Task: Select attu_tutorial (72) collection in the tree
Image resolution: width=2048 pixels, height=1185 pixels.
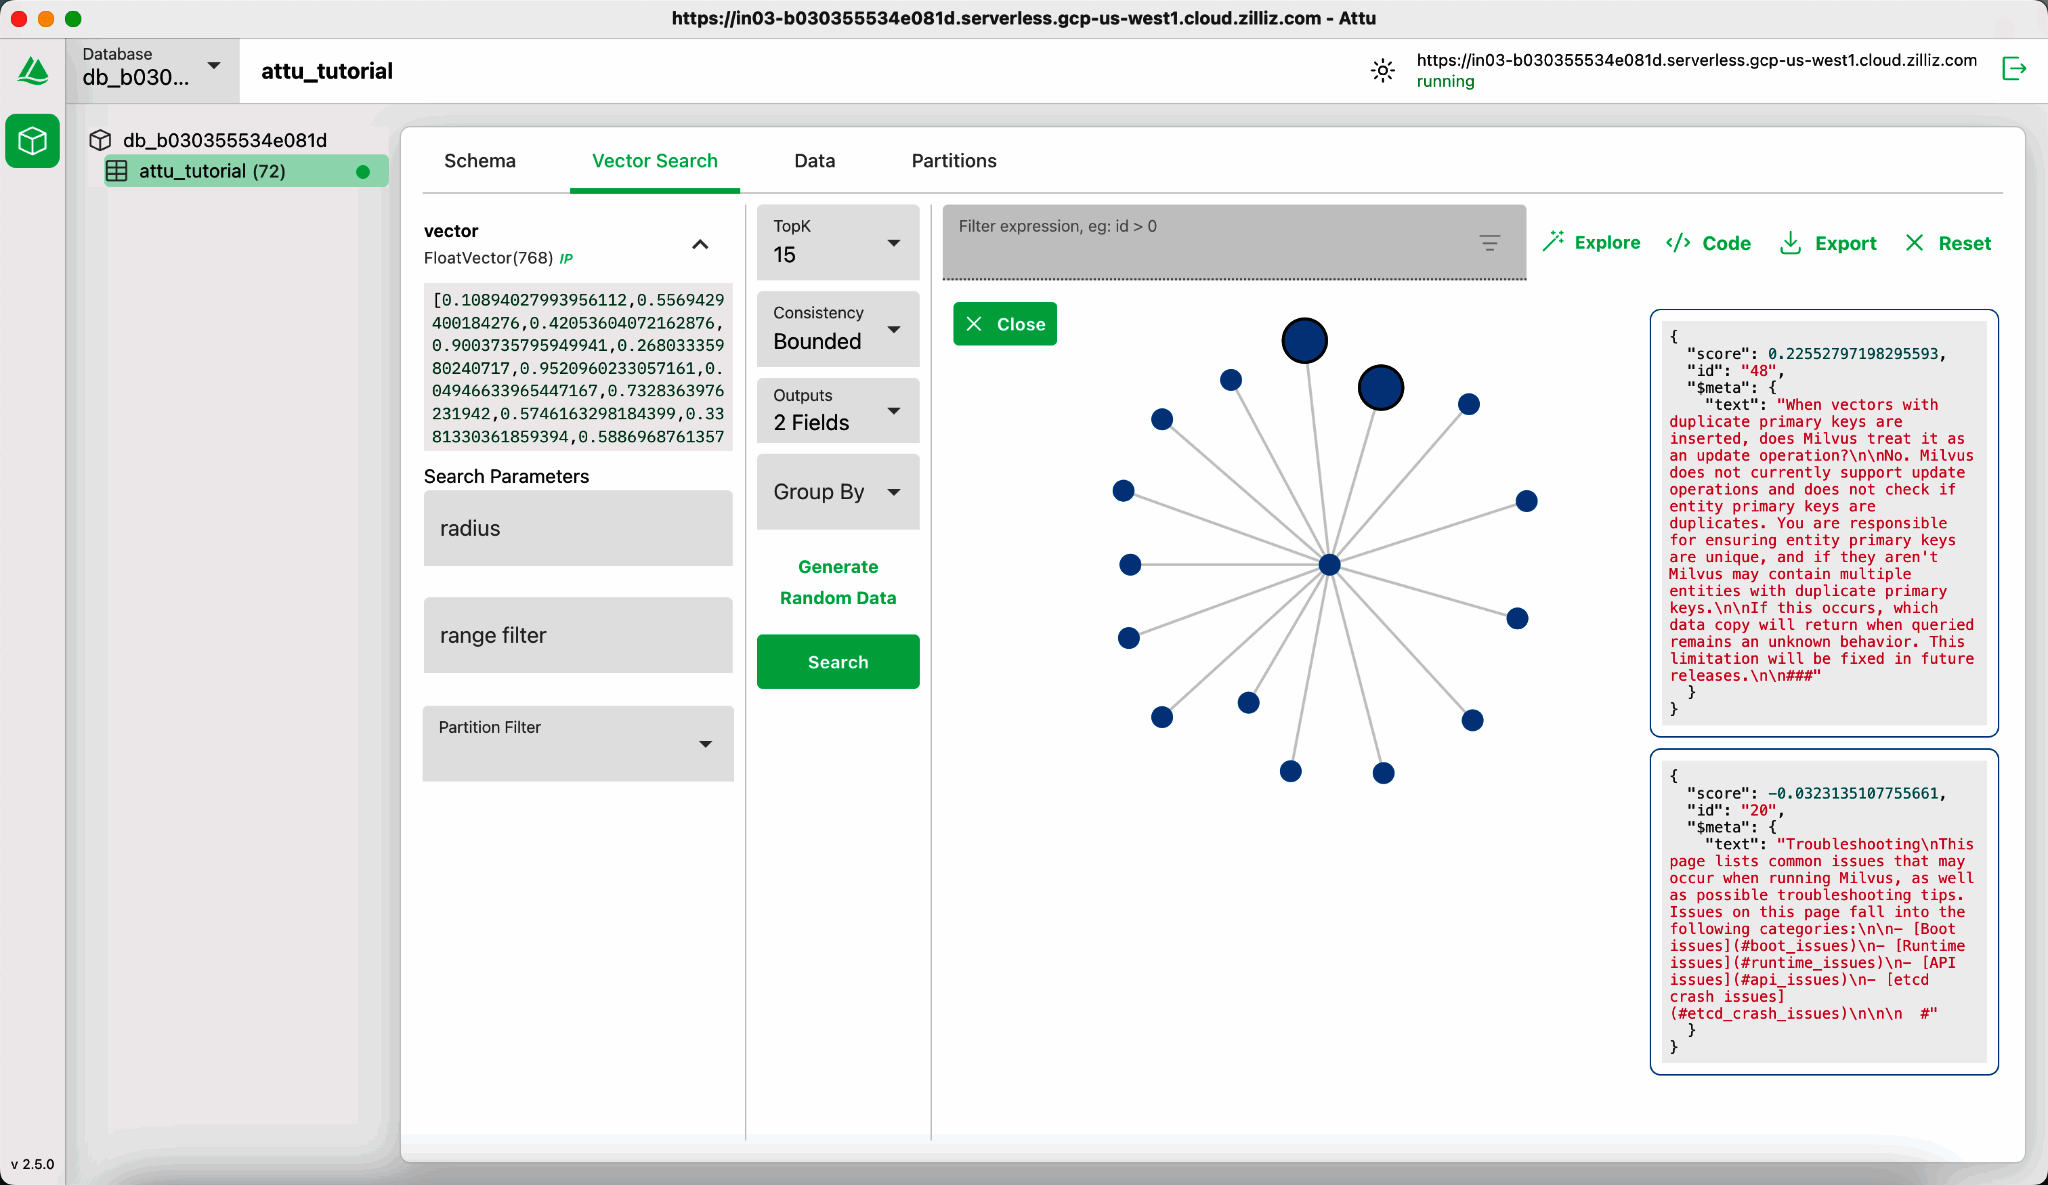Action: coord(212,171)
